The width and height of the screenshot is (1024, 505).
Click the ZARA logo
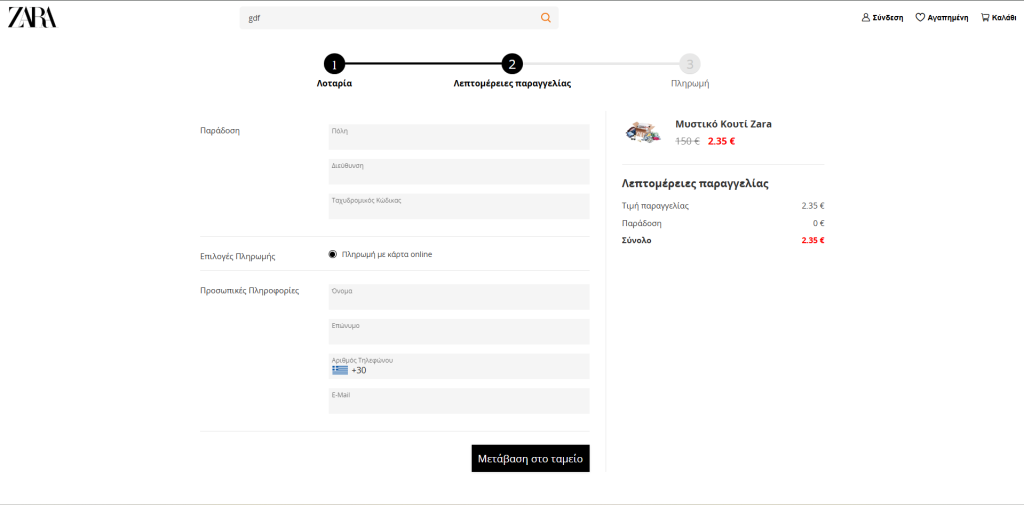tap(33, 18)
